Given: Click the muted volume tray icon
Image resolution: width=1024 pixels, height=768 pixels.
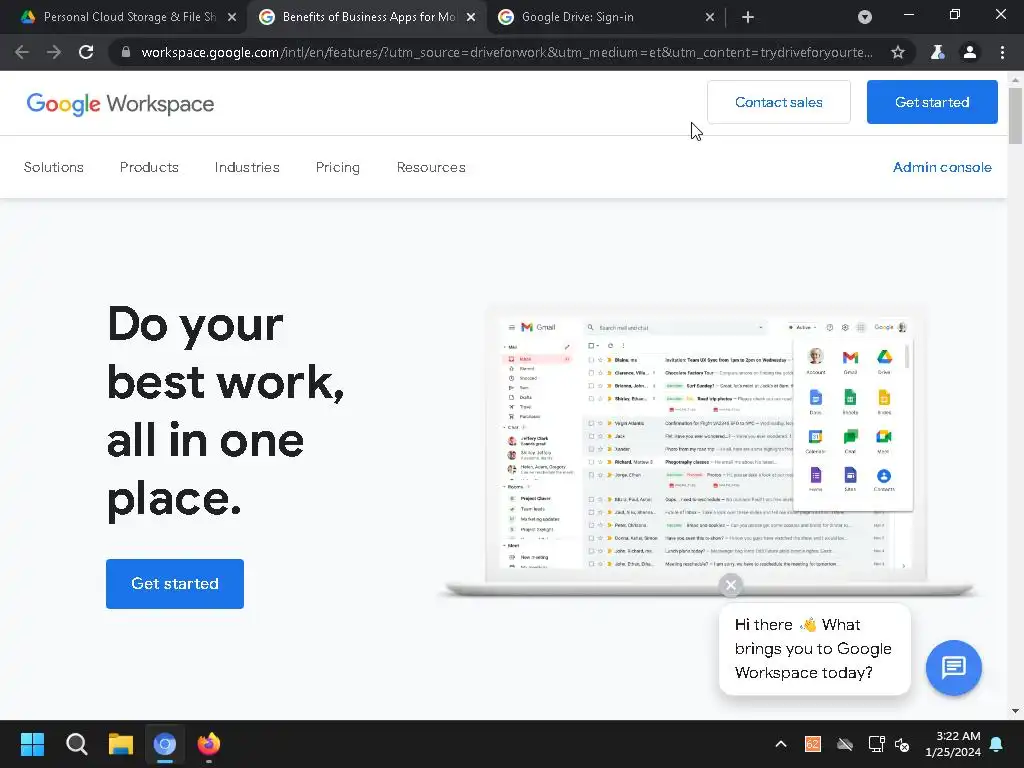Looking at the screenshot, I should (x=902, y=744).
